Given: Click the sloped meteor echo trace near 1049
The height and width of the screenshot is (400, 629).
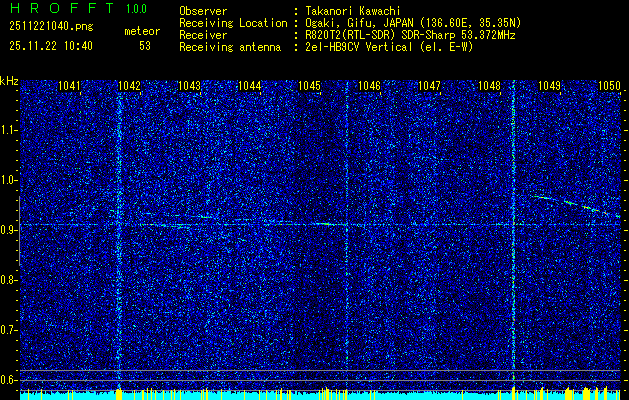Looking at the screenshot, I should (576, 205).
